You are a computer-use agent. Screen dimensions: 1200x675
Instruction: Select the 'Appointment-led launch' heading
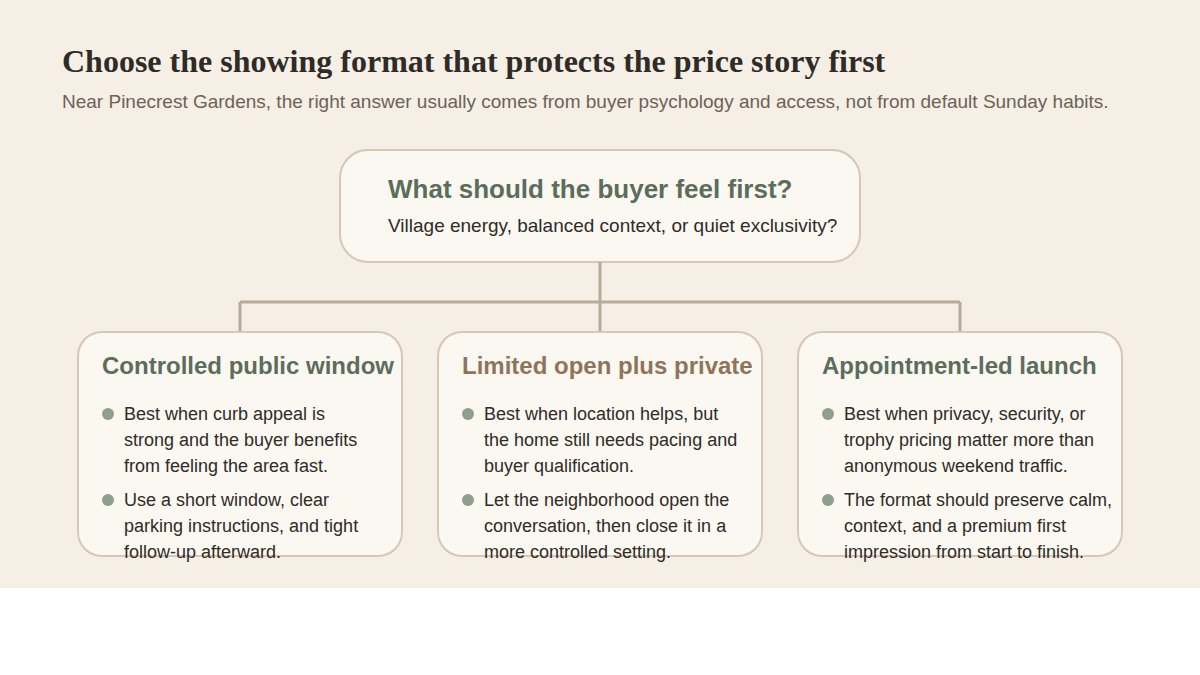coord(959,366)
